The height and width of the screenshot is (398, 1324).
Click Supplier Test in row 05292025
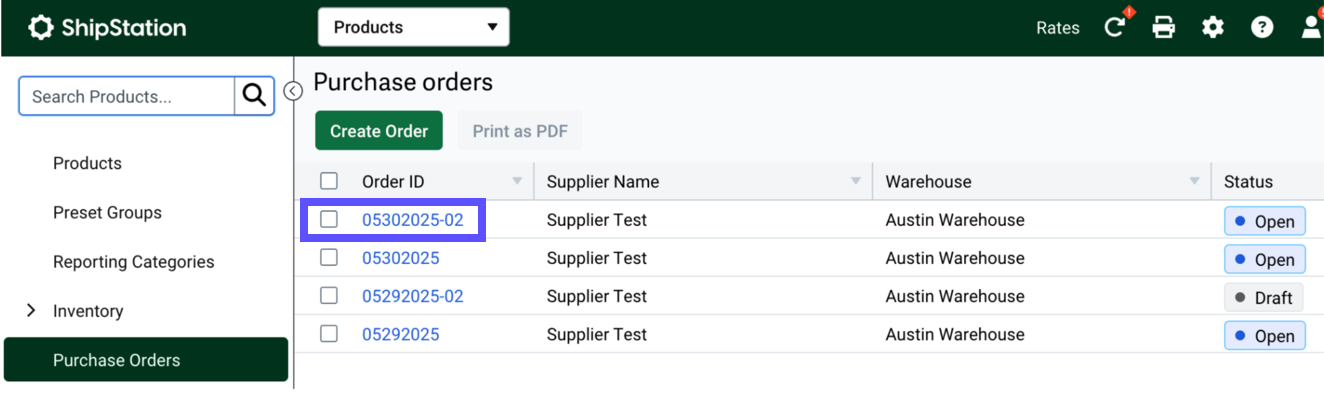point(597,334)
